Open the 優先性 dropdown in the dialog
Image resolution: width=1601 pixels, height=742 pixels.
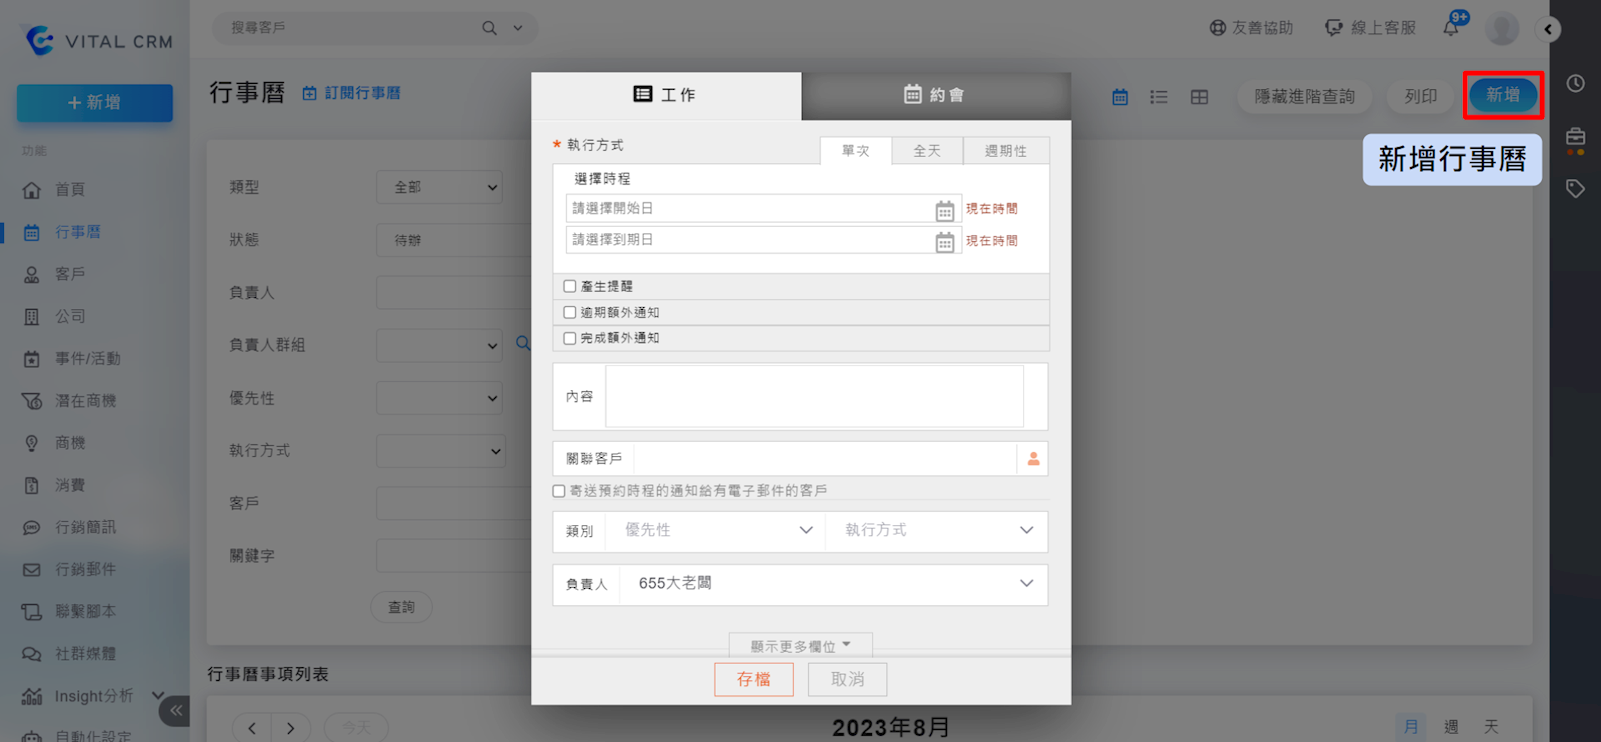tap(716, 531)
